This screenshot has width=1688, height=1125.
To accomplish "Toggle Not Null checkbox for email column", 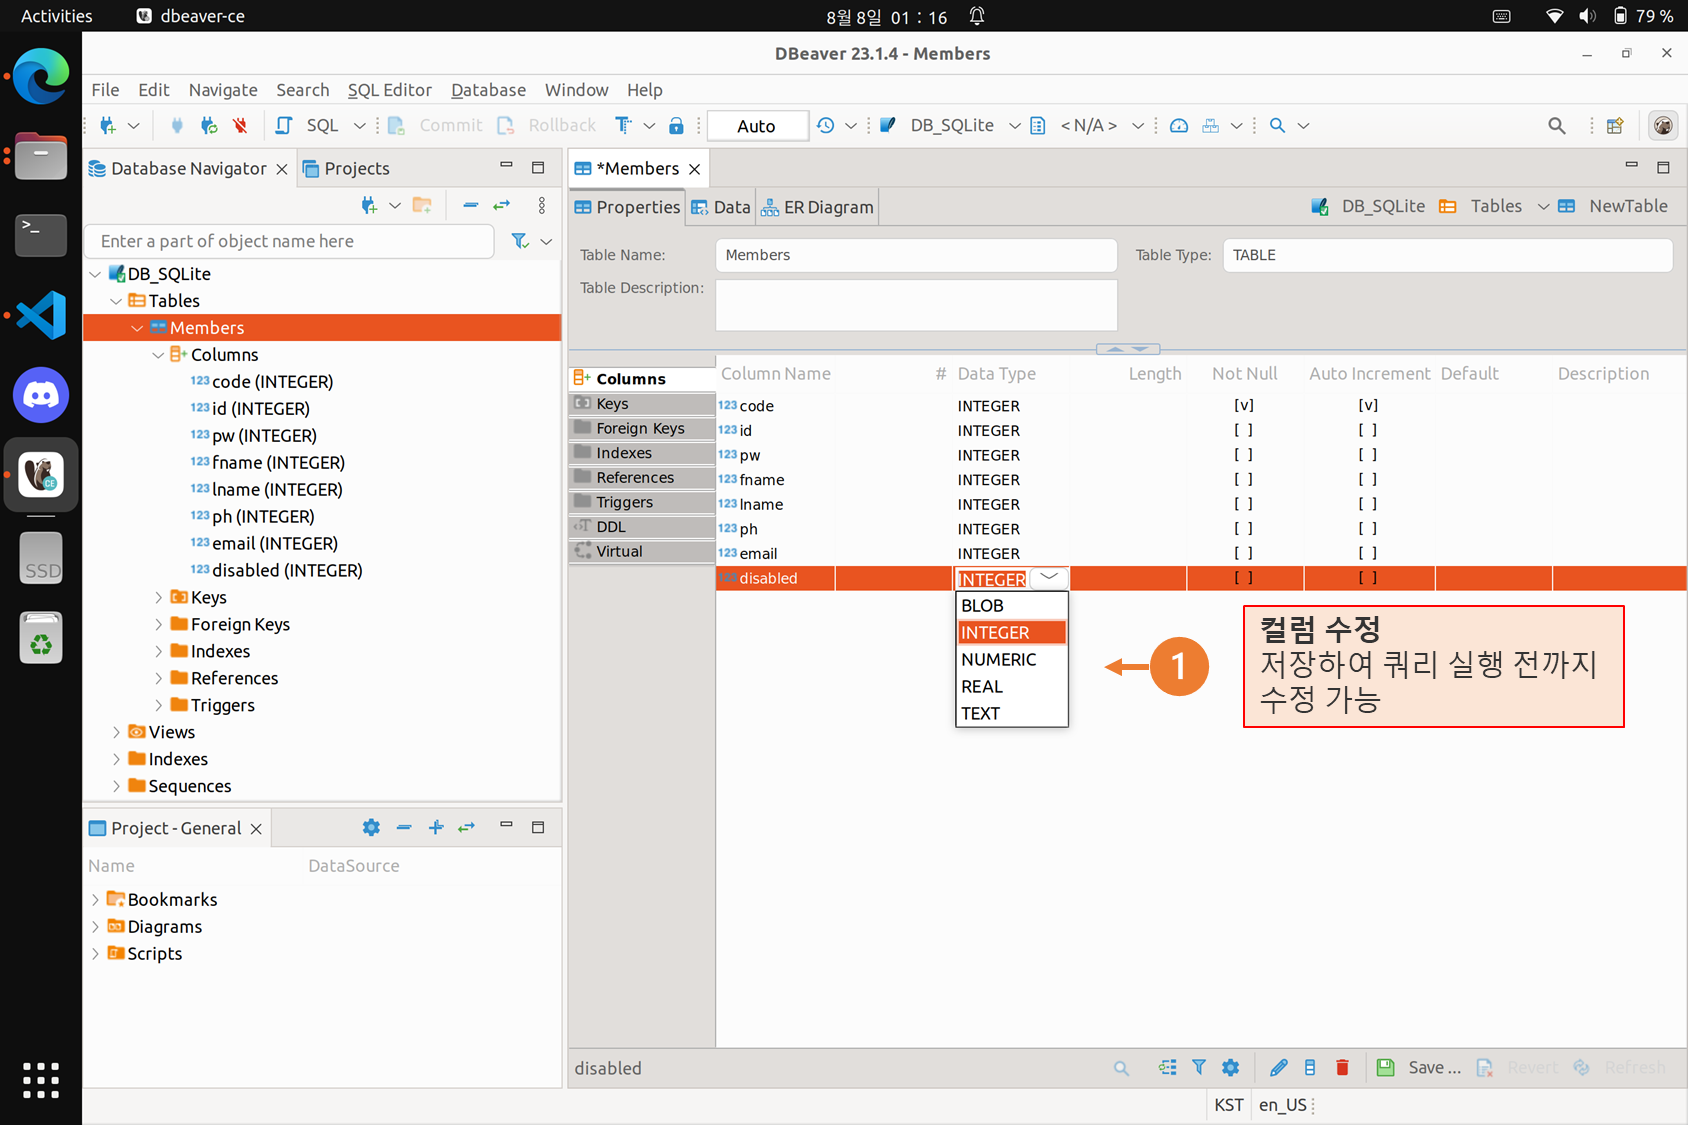I will click(1244, 553).
